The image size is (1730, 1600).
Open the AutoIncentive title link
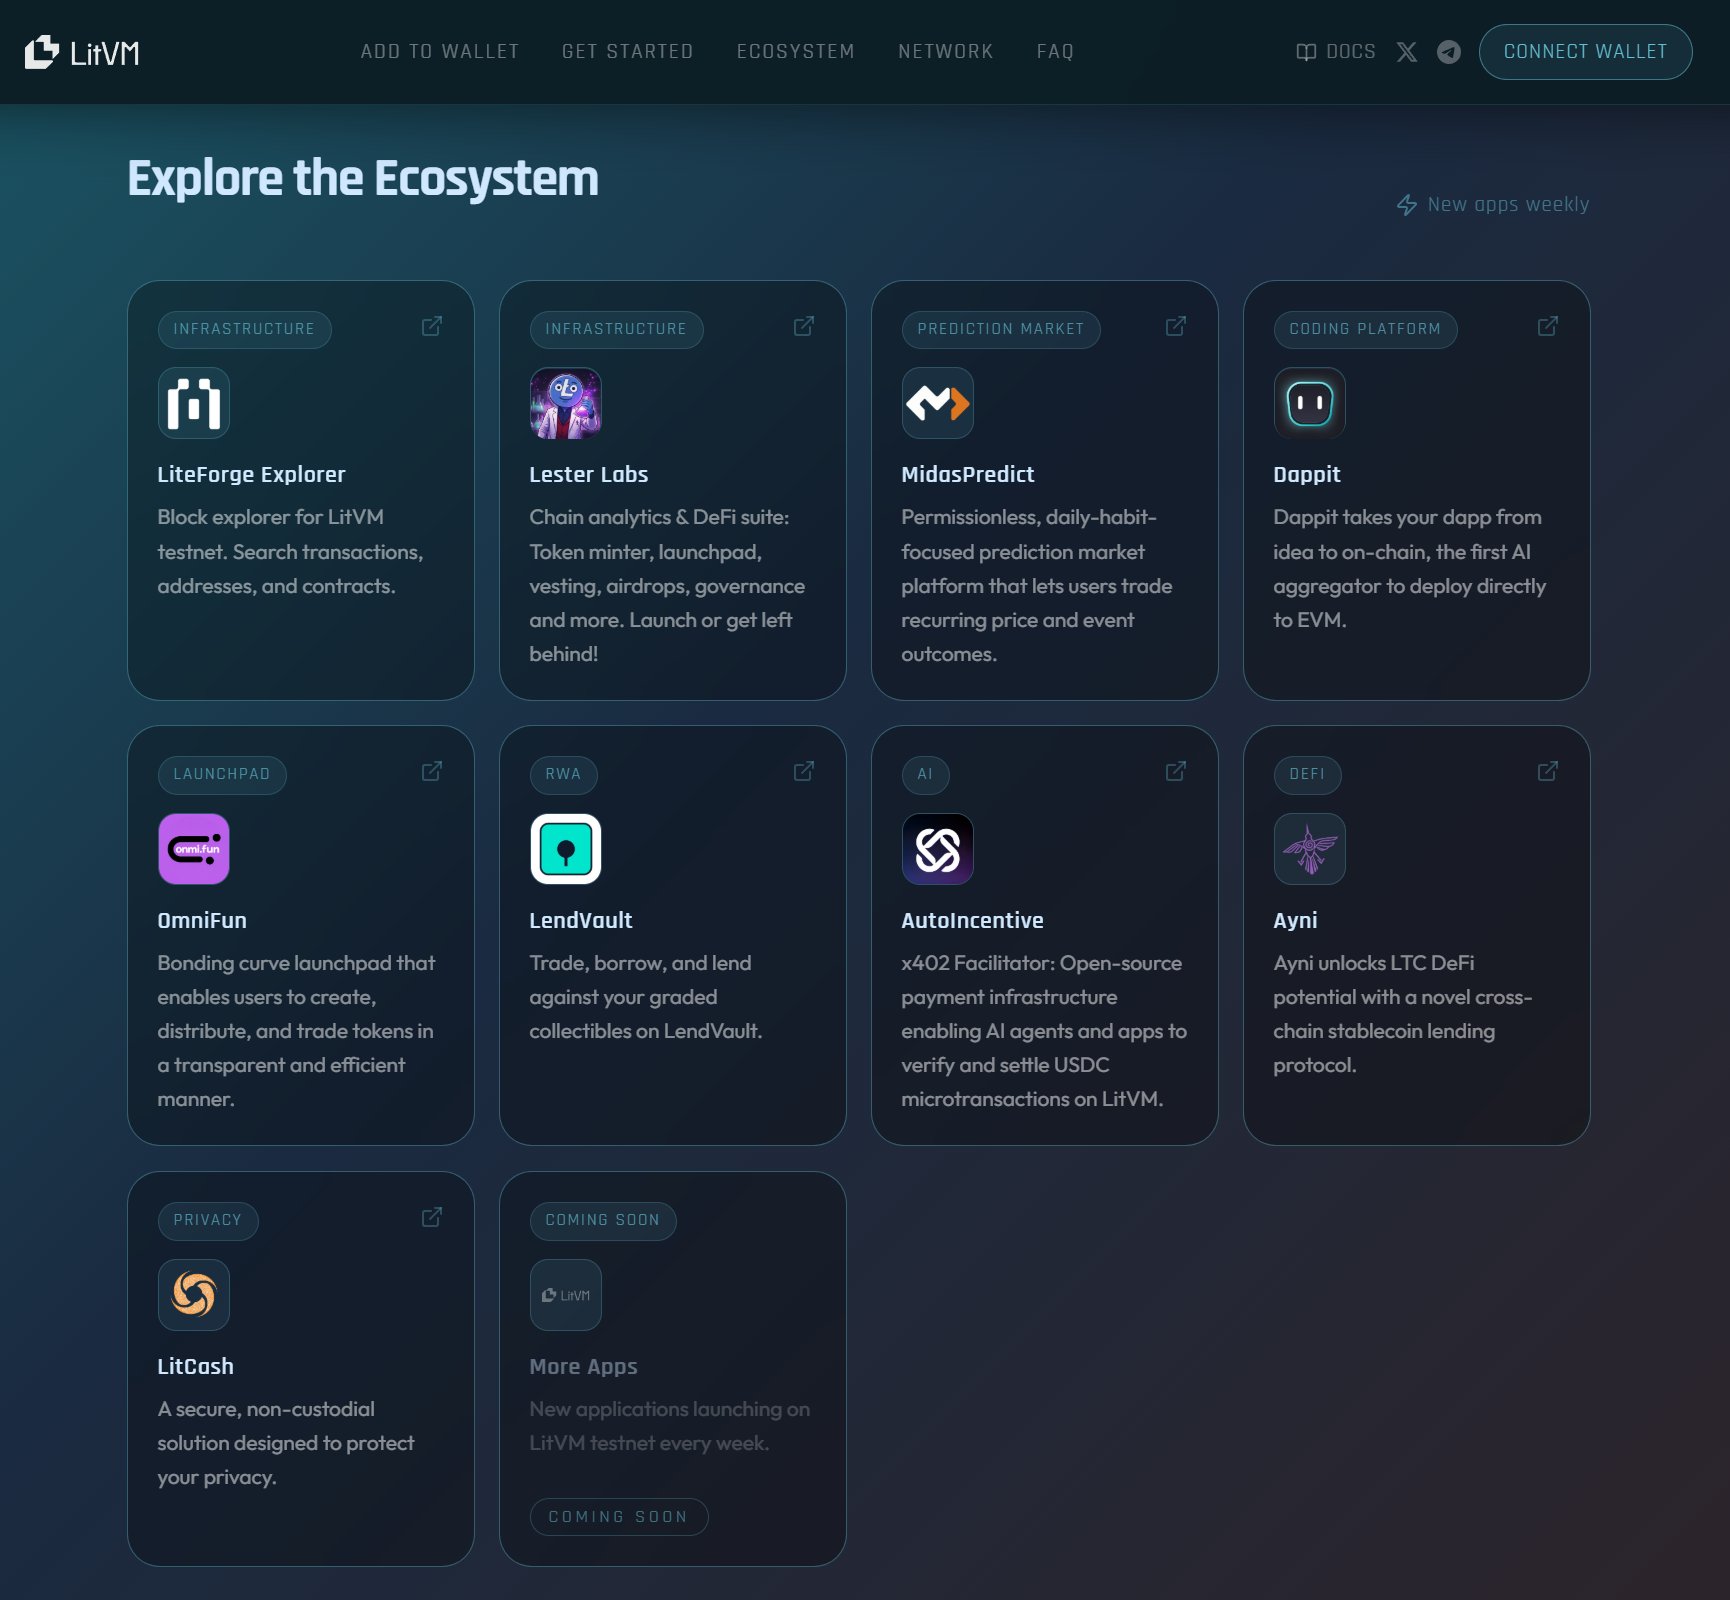pyautogui.click(x=972, y=921)
